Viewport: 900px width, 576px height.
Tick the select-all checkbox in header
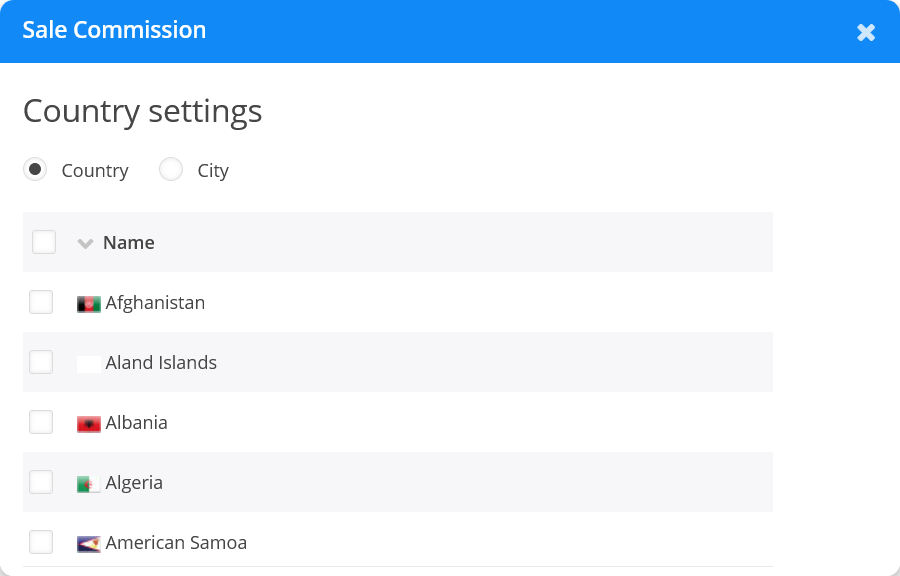(44, 242)
